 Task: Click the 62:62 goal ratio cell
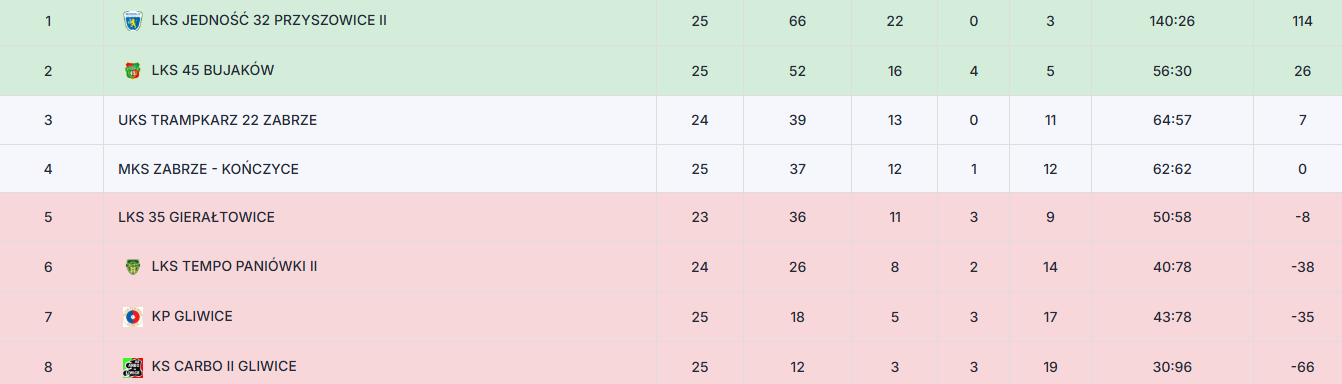1172,169
